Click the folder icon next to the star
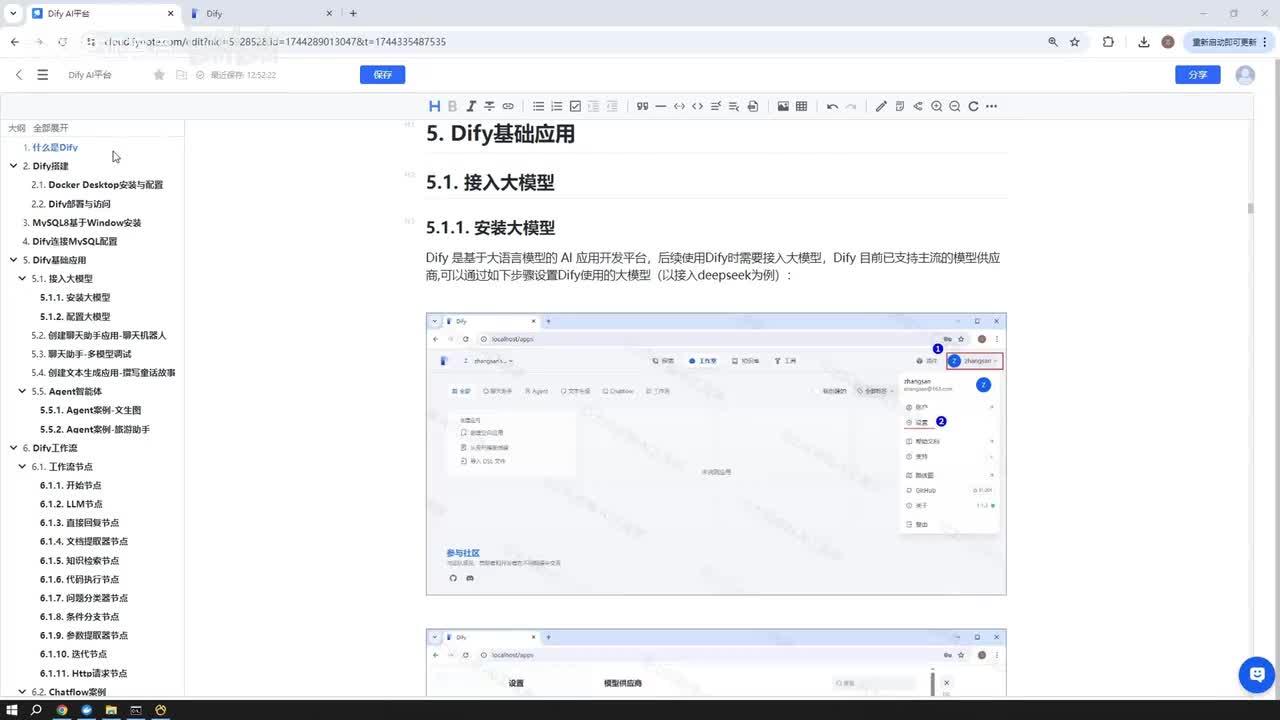 181,75
